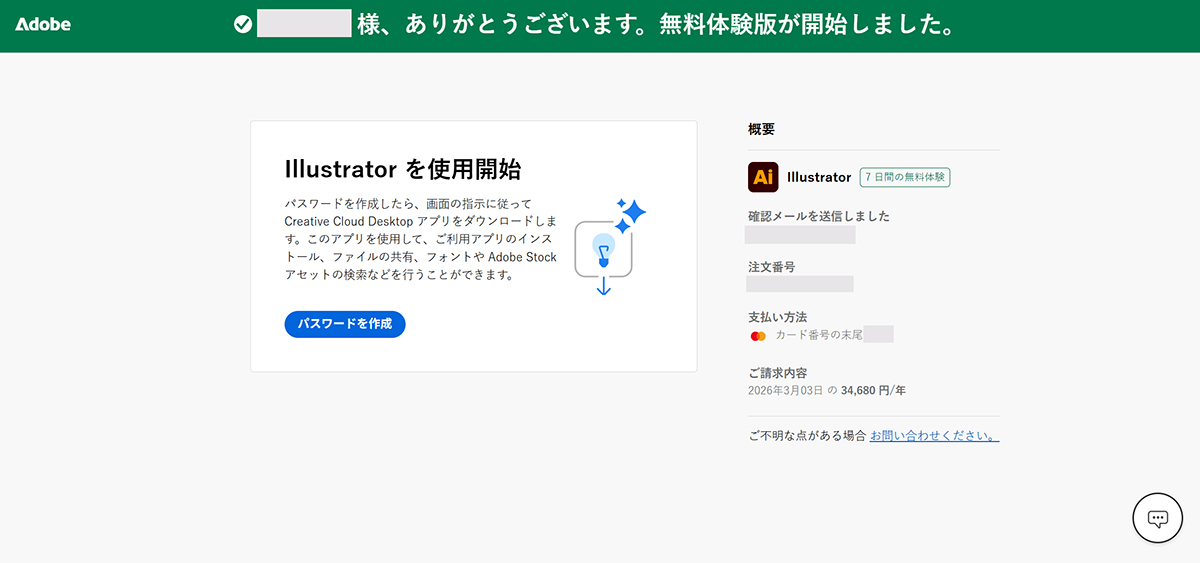The image size is (1200, 563).
Task: Click the 注文番号 label
Action: (x=772, y=267)
